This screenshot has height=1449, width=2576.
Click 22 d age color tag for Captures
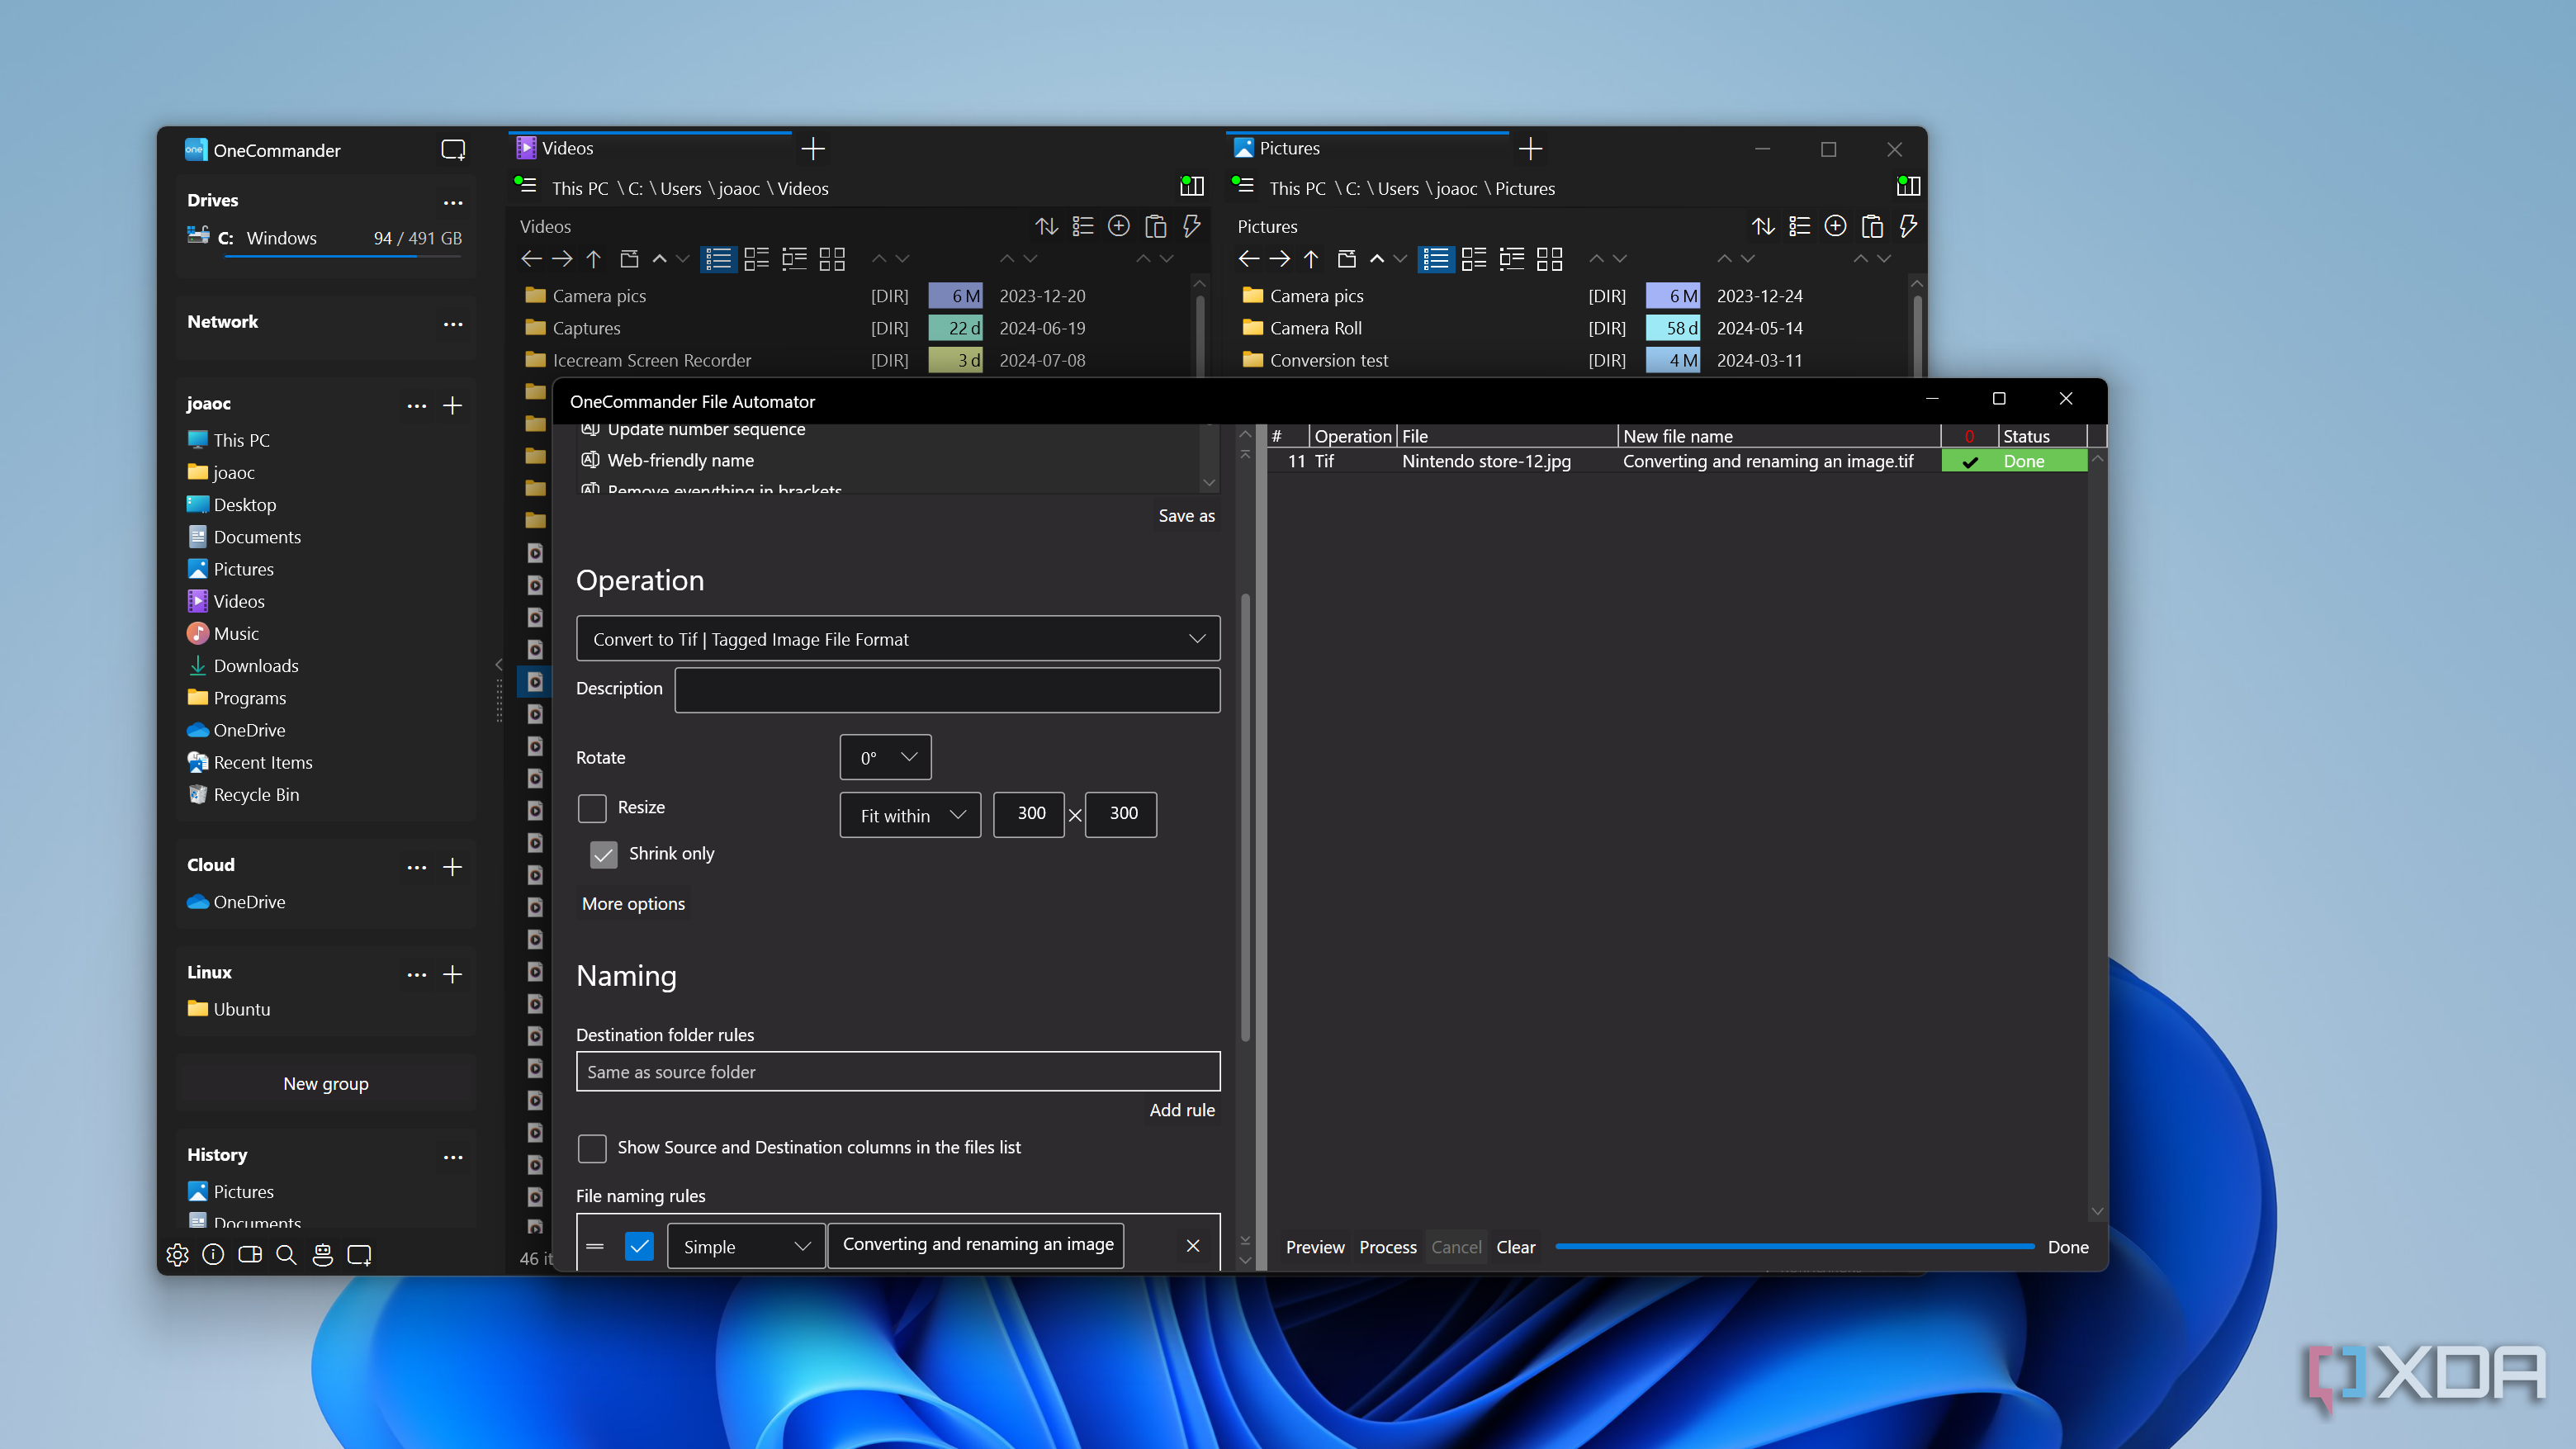pos(955,328)
